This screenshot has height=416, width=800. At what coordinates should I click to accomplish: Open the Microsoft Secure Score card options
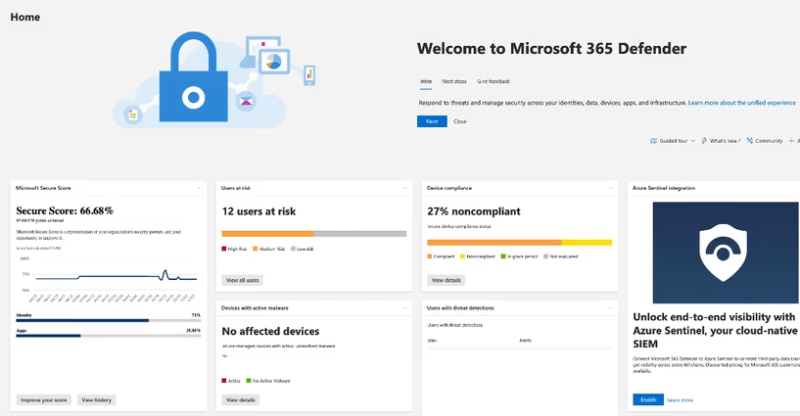coord(199,188)
